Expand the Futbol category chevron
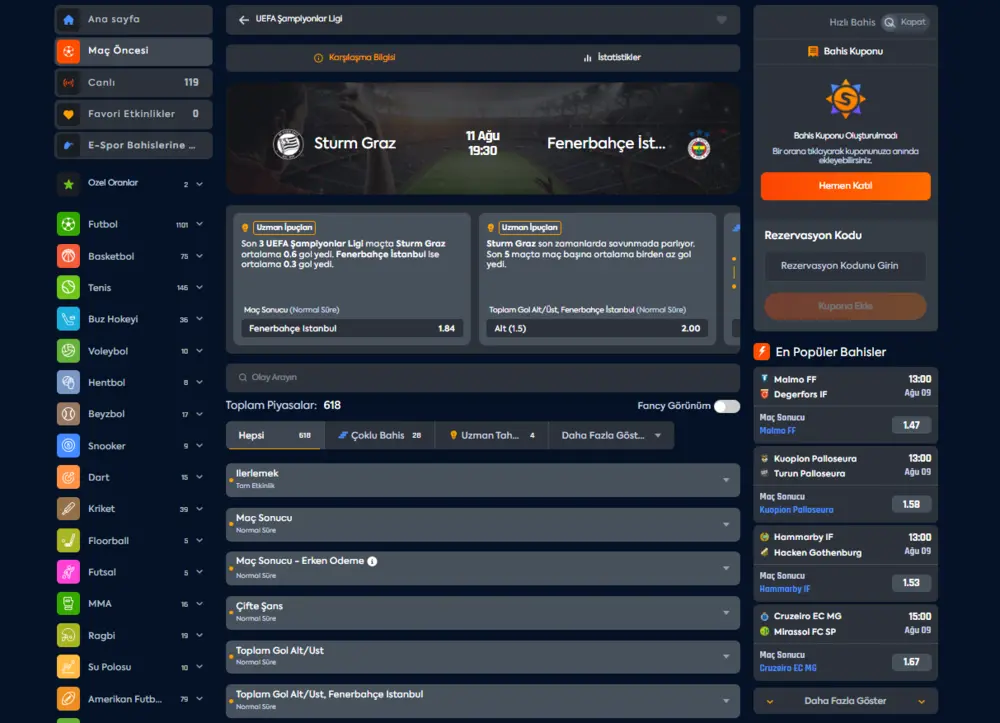The width and height of the screenshot is (1000, 723). pos(200,224)
